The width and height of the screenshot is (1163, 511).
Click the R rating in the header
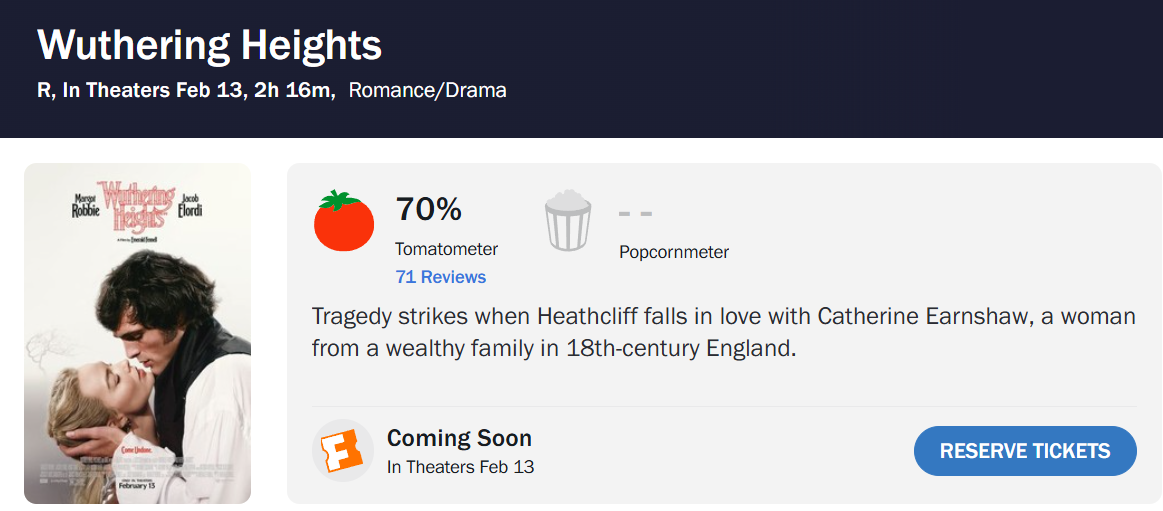click(44, 90)
